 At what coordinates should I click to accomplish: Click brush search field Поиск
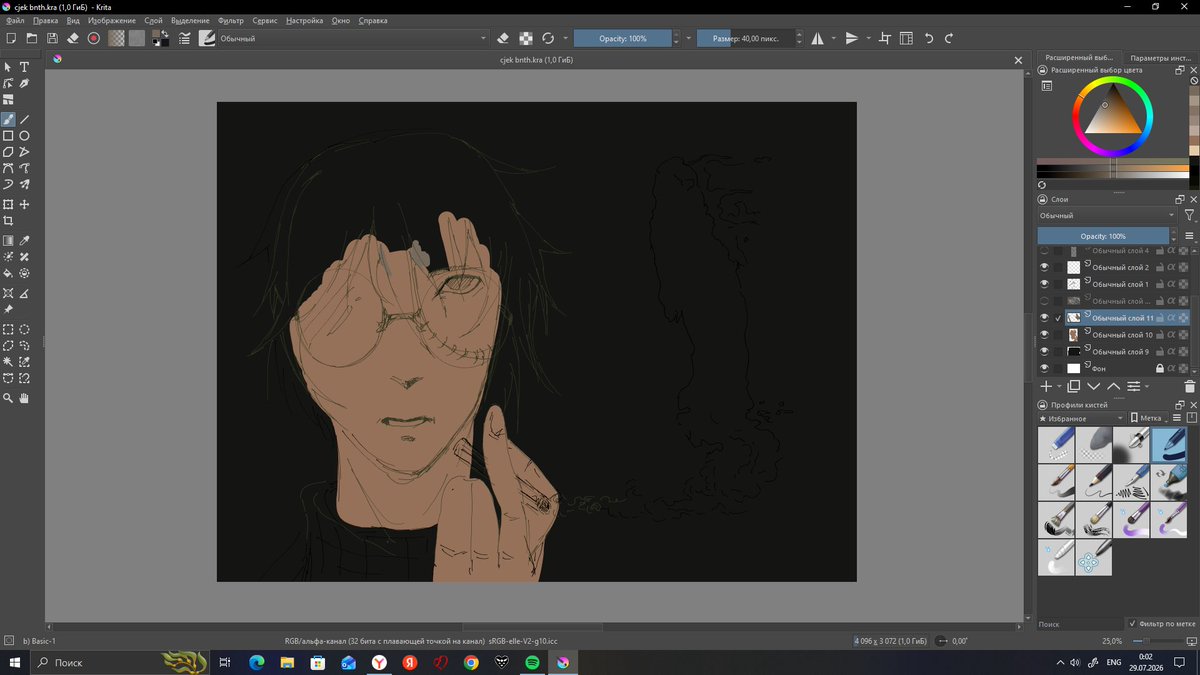point(1080,623)
